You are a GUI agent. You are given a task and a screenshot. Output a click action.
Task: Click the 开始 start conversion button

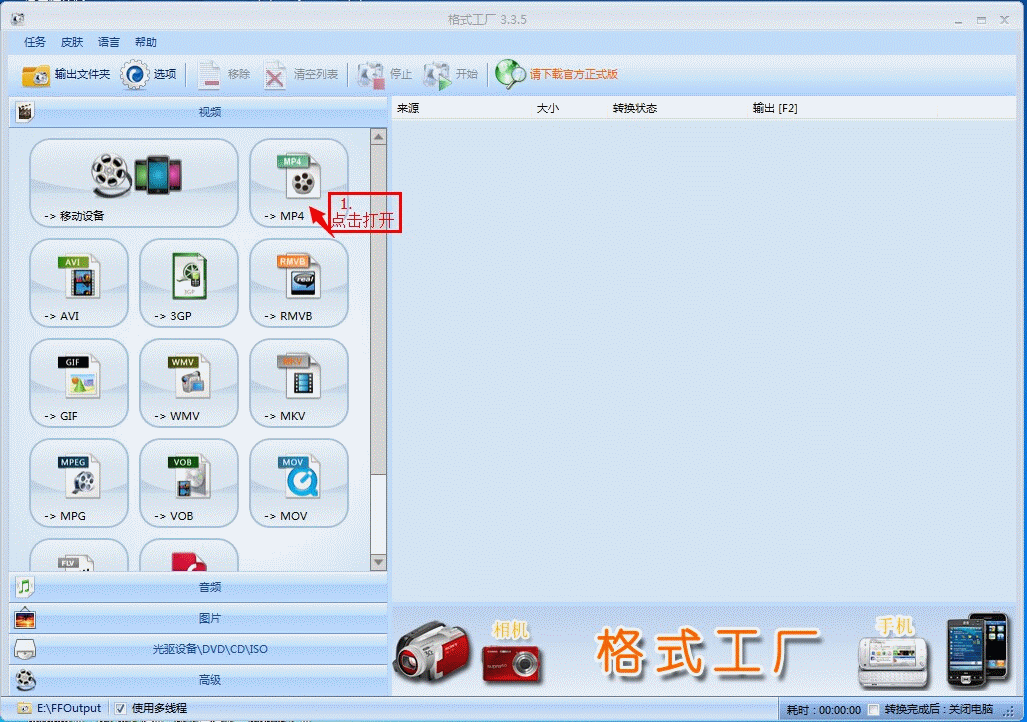click(x=449, y=74)
